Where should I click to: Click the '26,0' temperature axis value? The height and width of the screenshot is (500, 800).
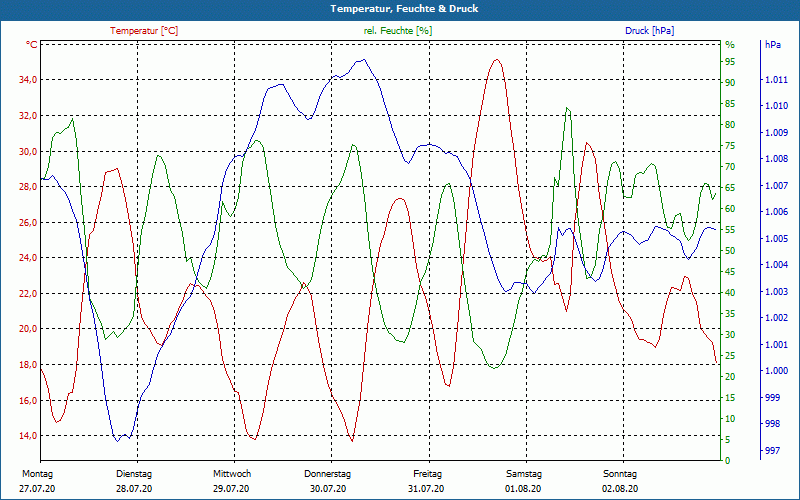click(29, 222)
